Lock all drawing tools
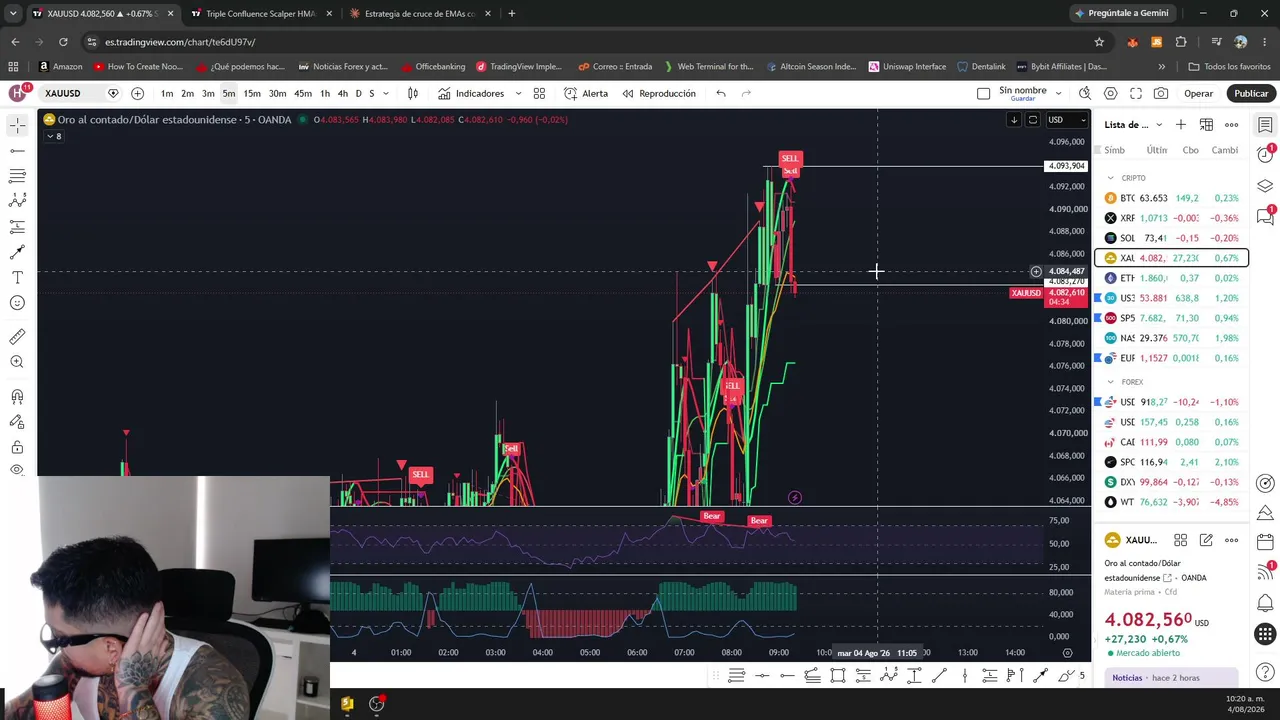The image size is (1280, 720). click(17, 447)
